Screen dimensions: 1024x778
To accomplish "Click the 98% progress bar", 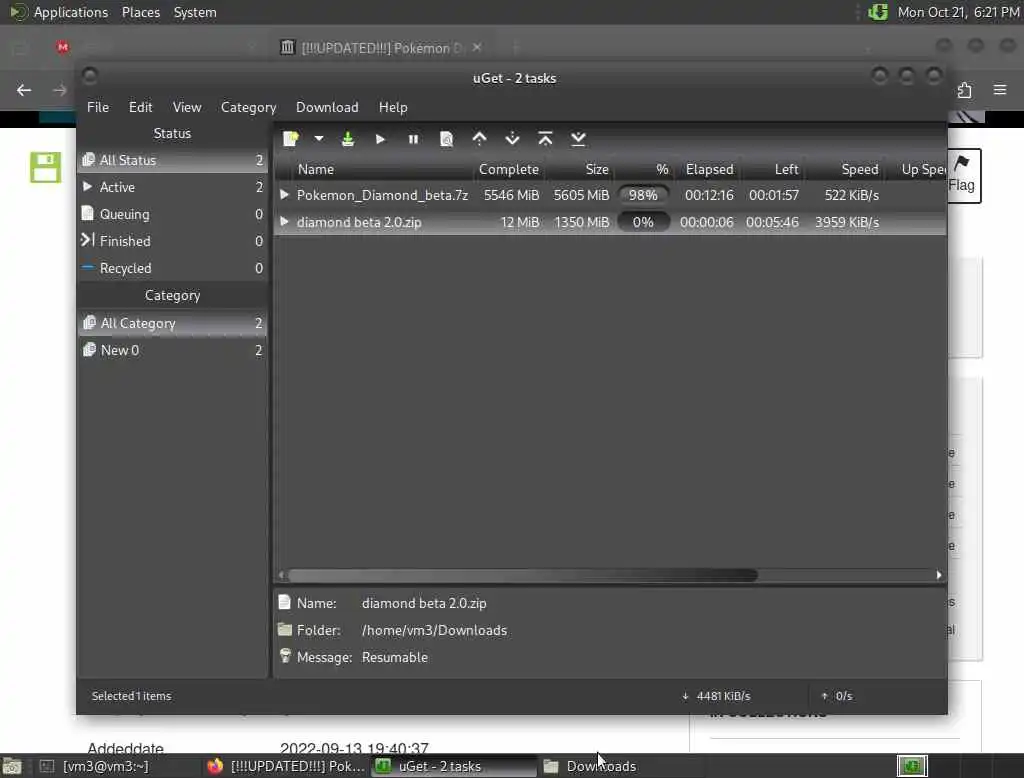I will coord(643,195).
